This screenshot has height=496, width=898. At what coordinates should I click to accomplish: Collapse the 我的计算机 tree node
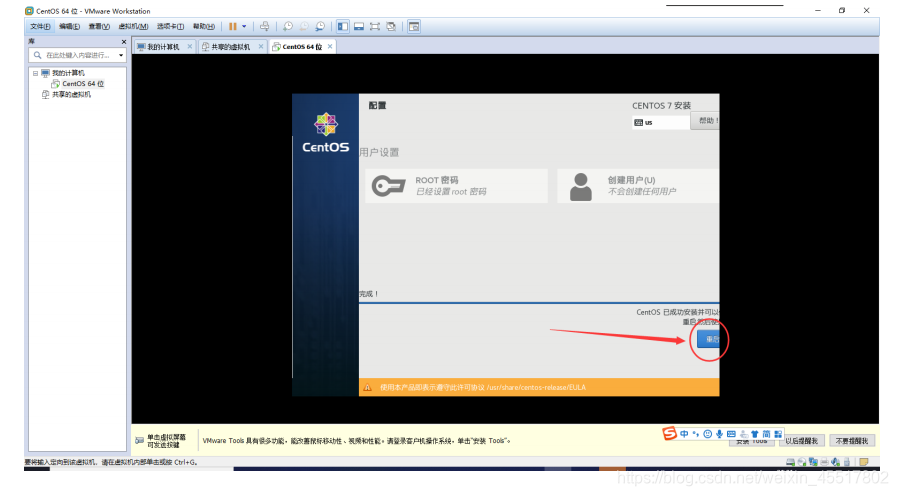click(36, 73)
